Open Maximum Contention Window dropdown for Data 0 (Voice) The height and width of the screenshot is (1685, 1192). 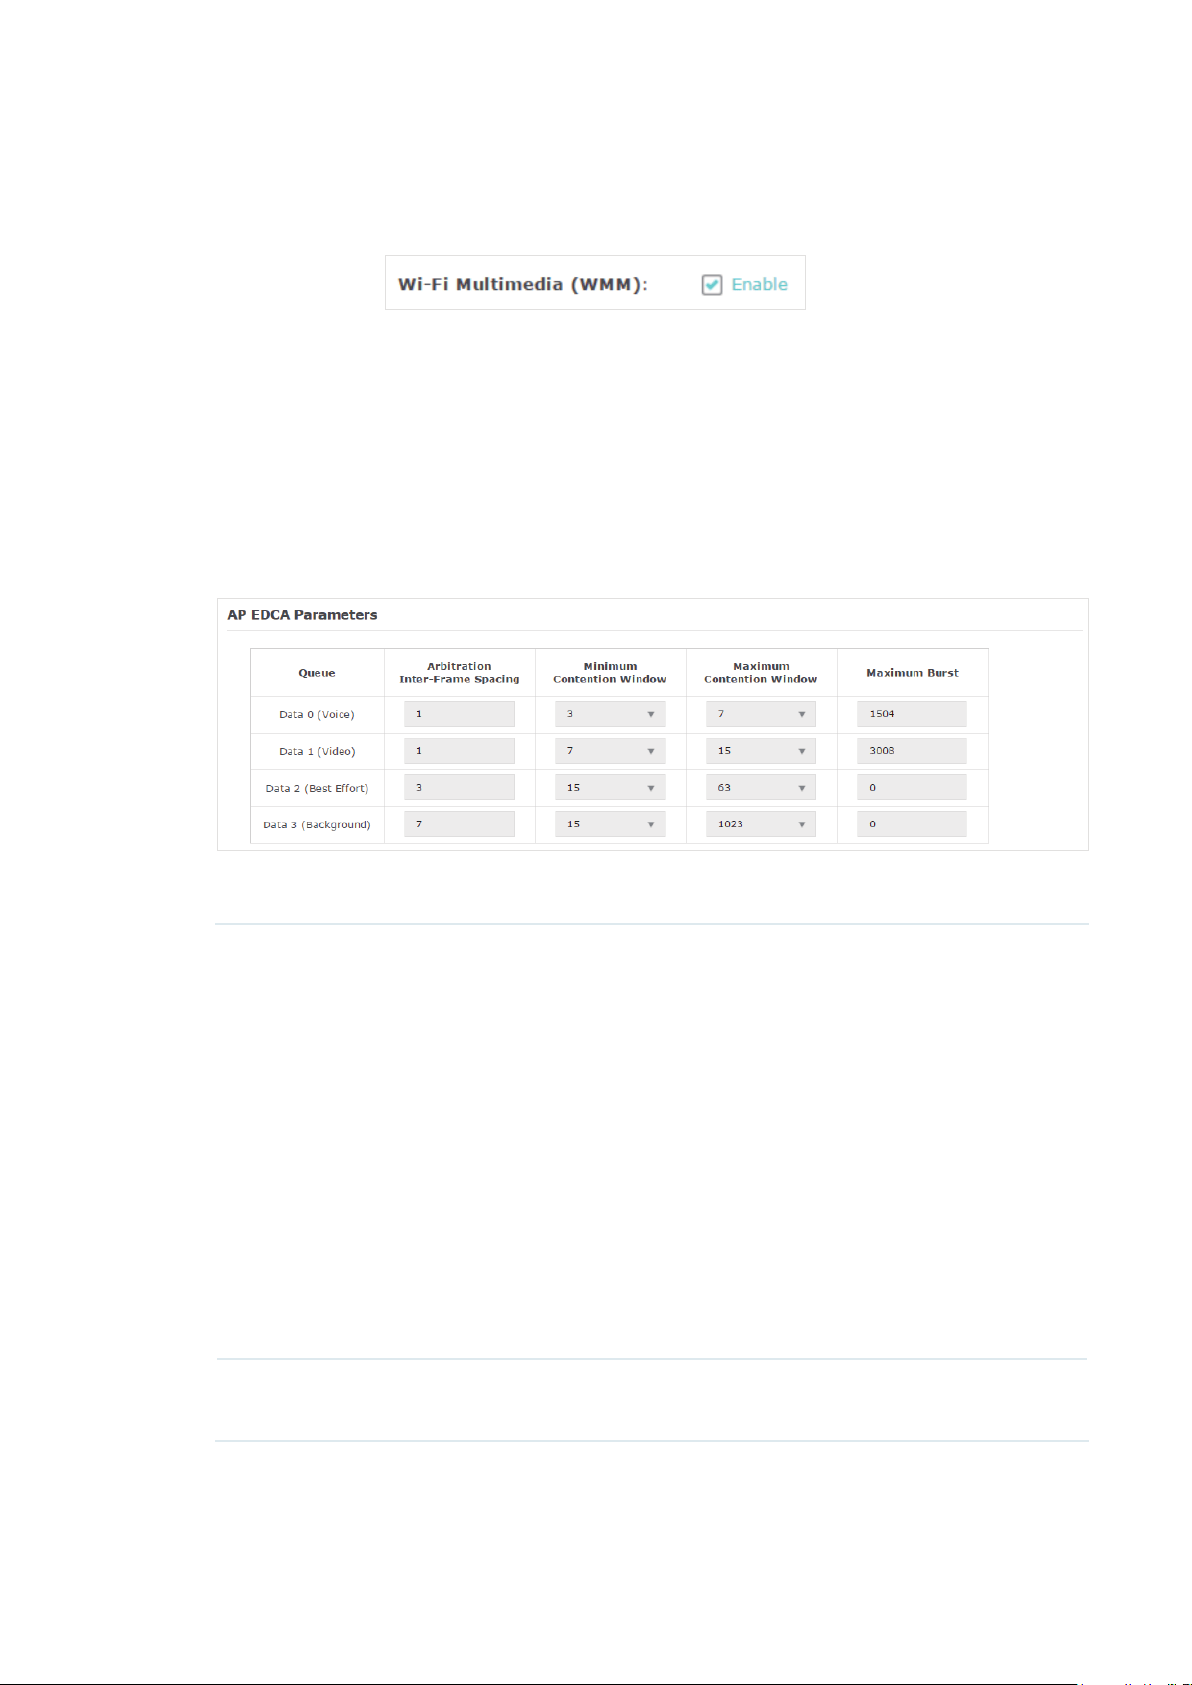(x=761, y=714)
